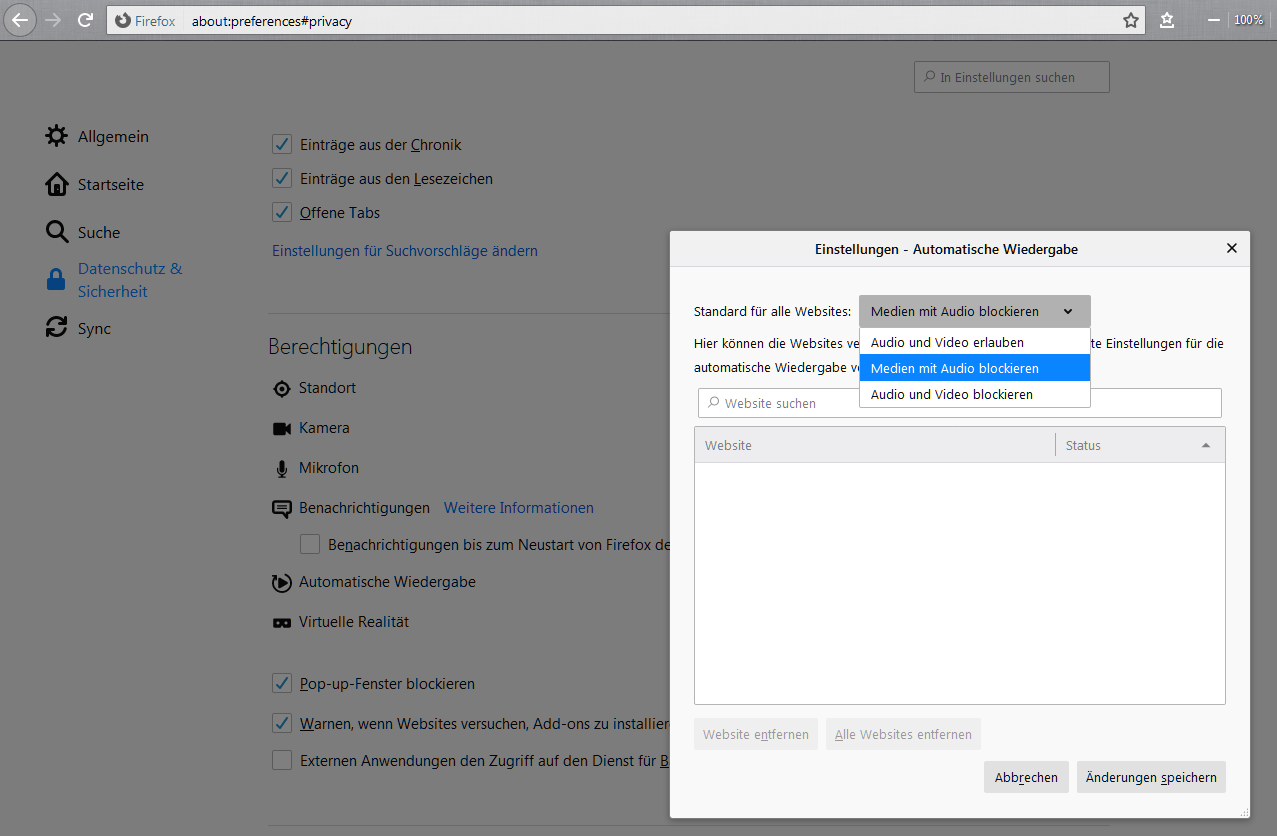Uncheck Einträge aus der Chronik
Screen dimensions: 1277x836
(282, 144)
